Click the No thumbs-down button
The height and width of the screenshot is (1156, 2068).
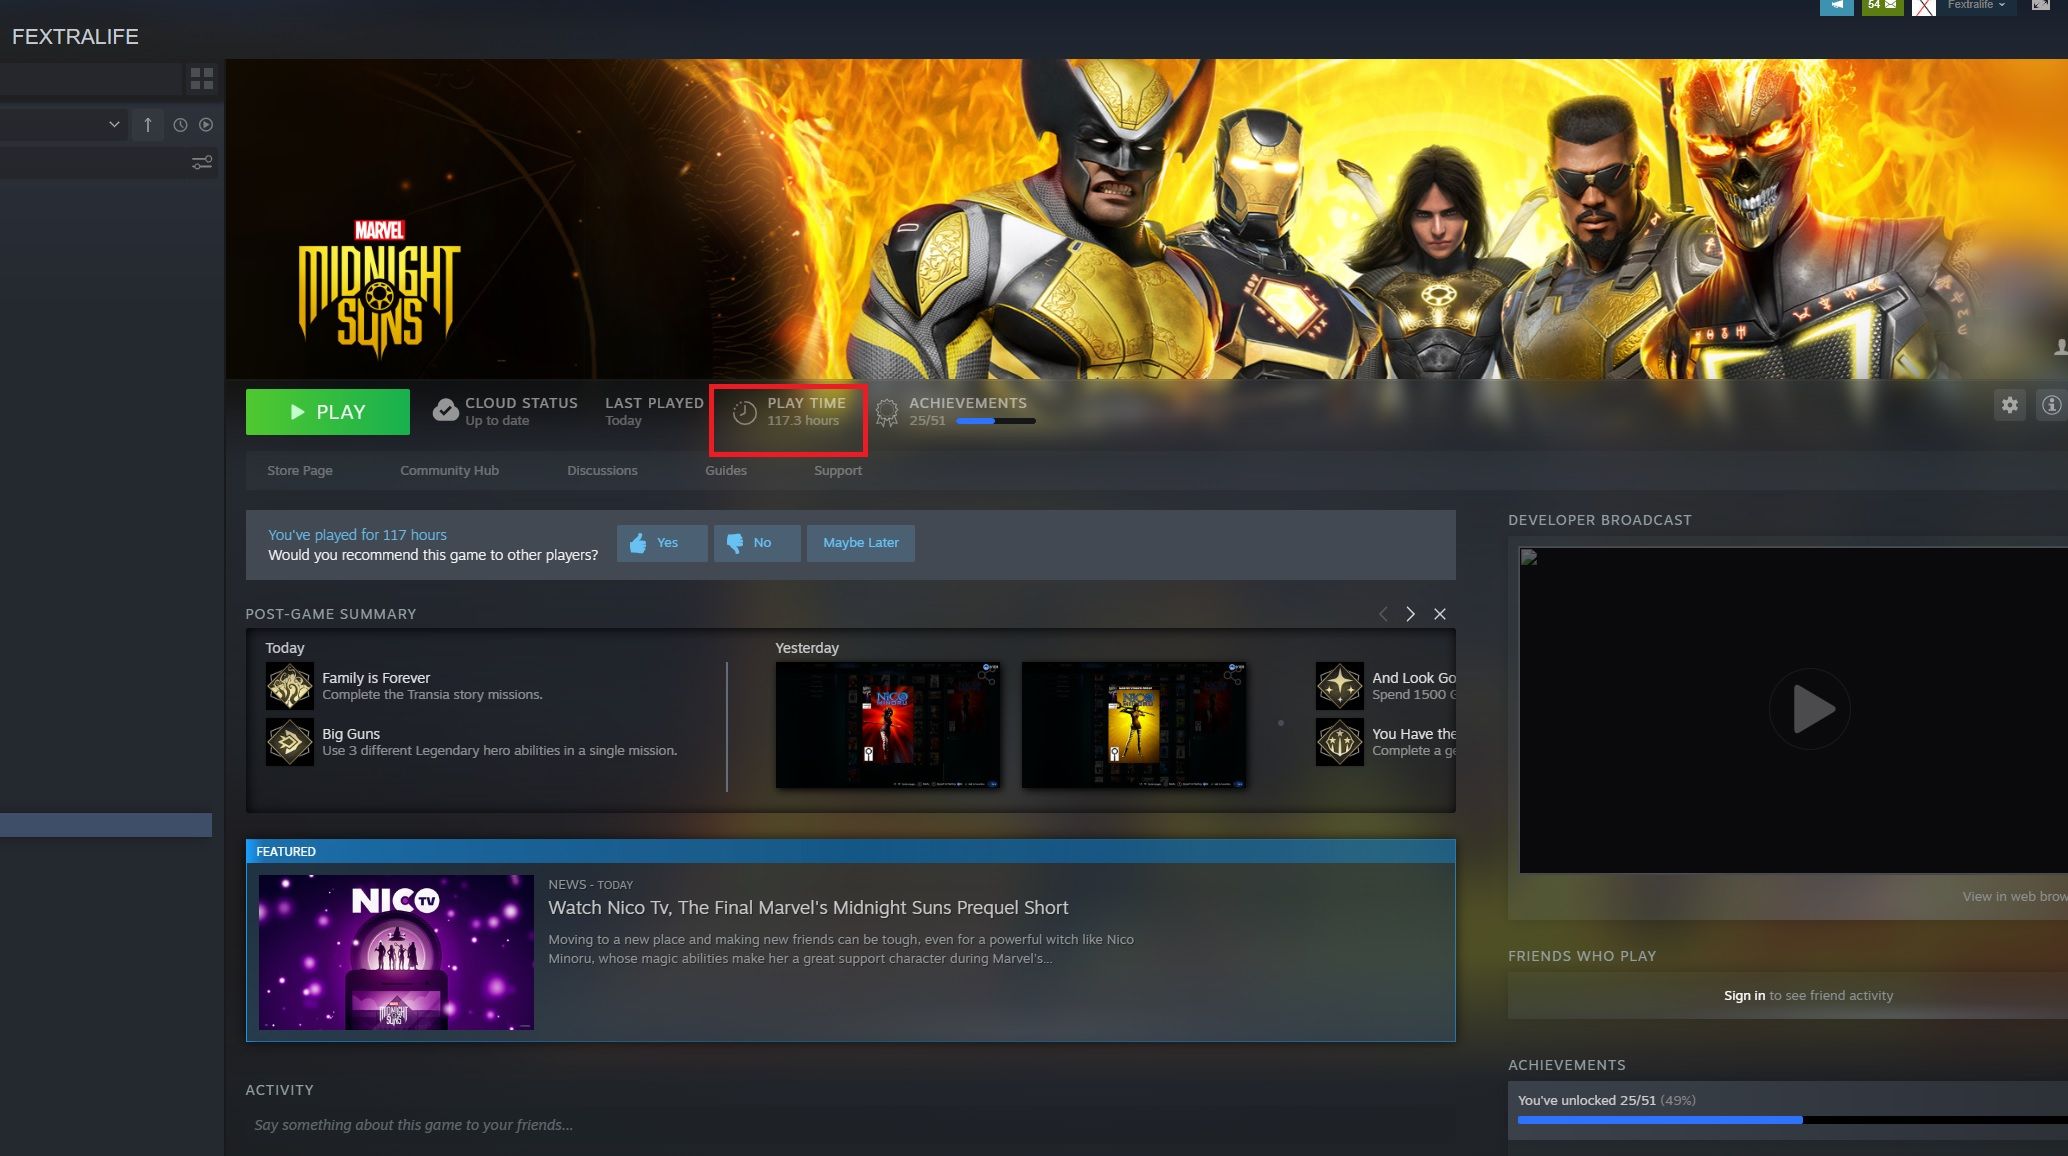[x=757, y=543]
